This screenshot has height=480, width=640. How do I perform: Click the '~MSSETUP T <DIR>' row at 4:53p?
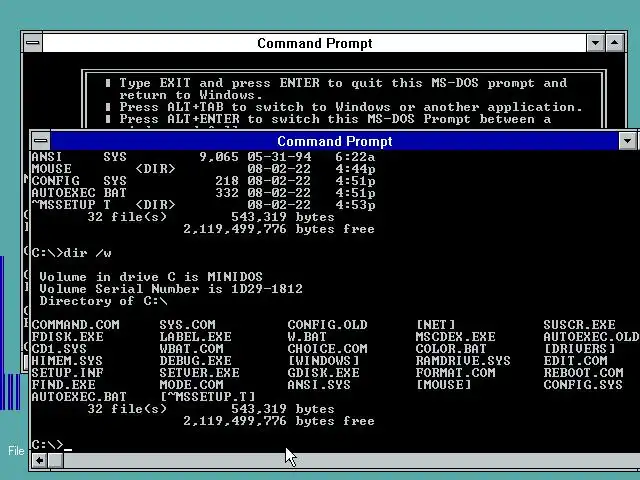(x=203, y=205)
